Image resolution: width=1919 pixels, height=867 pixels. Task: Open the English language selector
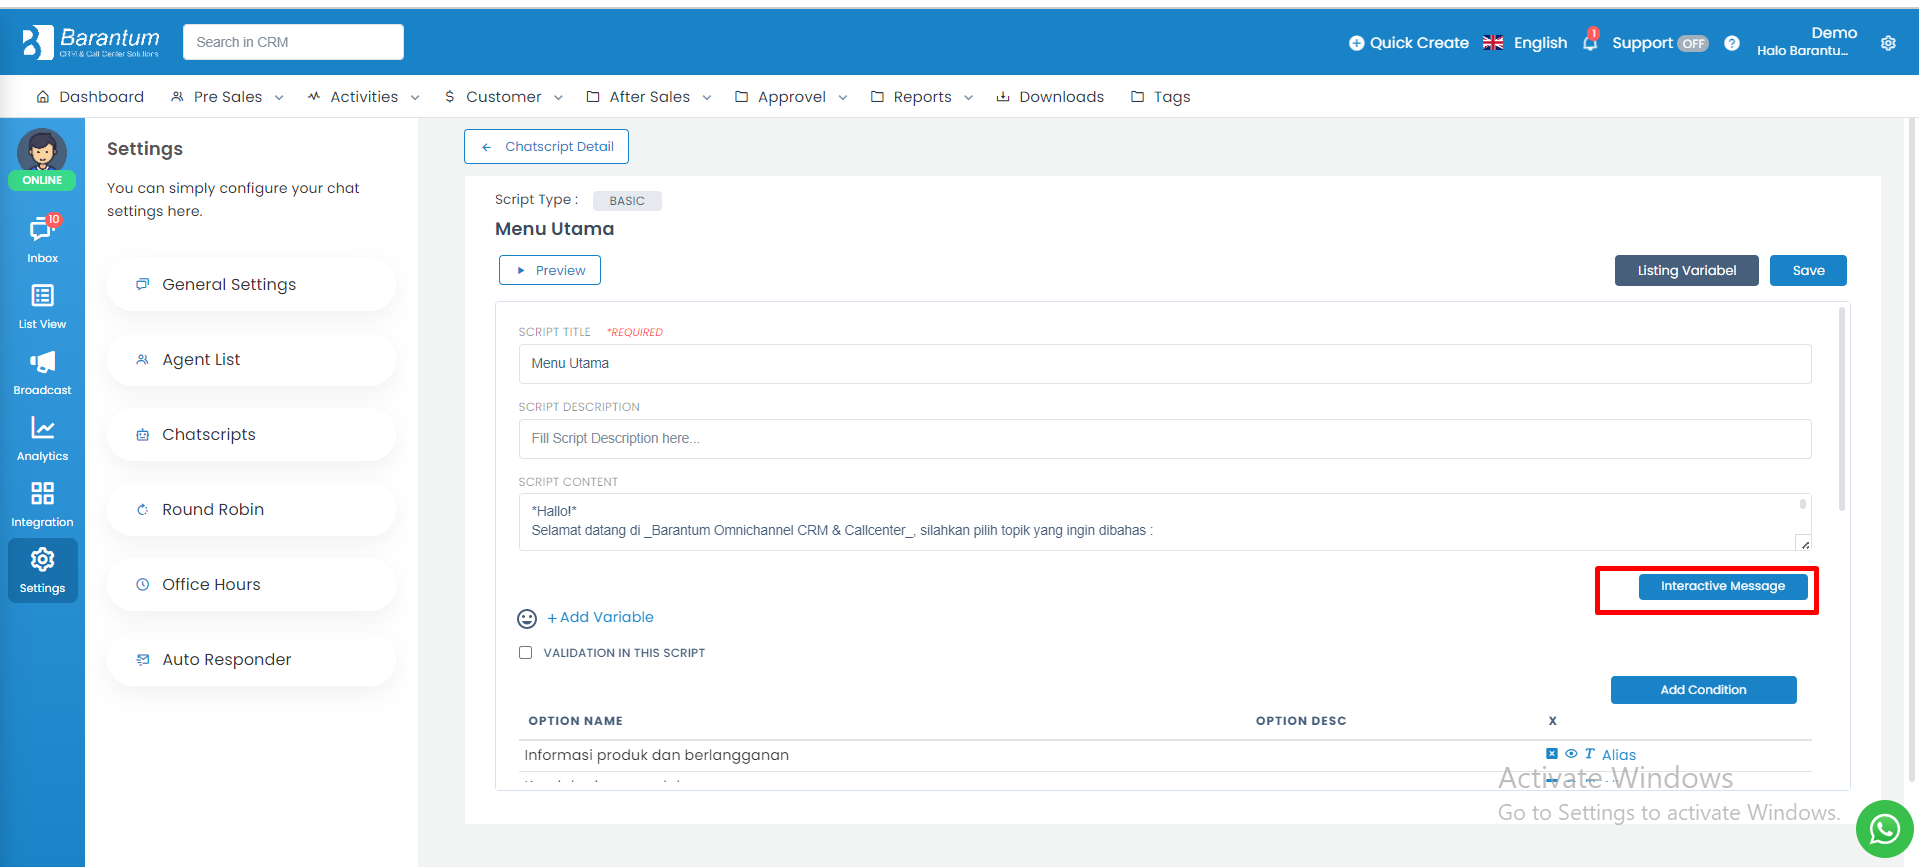coord(1525,43)
